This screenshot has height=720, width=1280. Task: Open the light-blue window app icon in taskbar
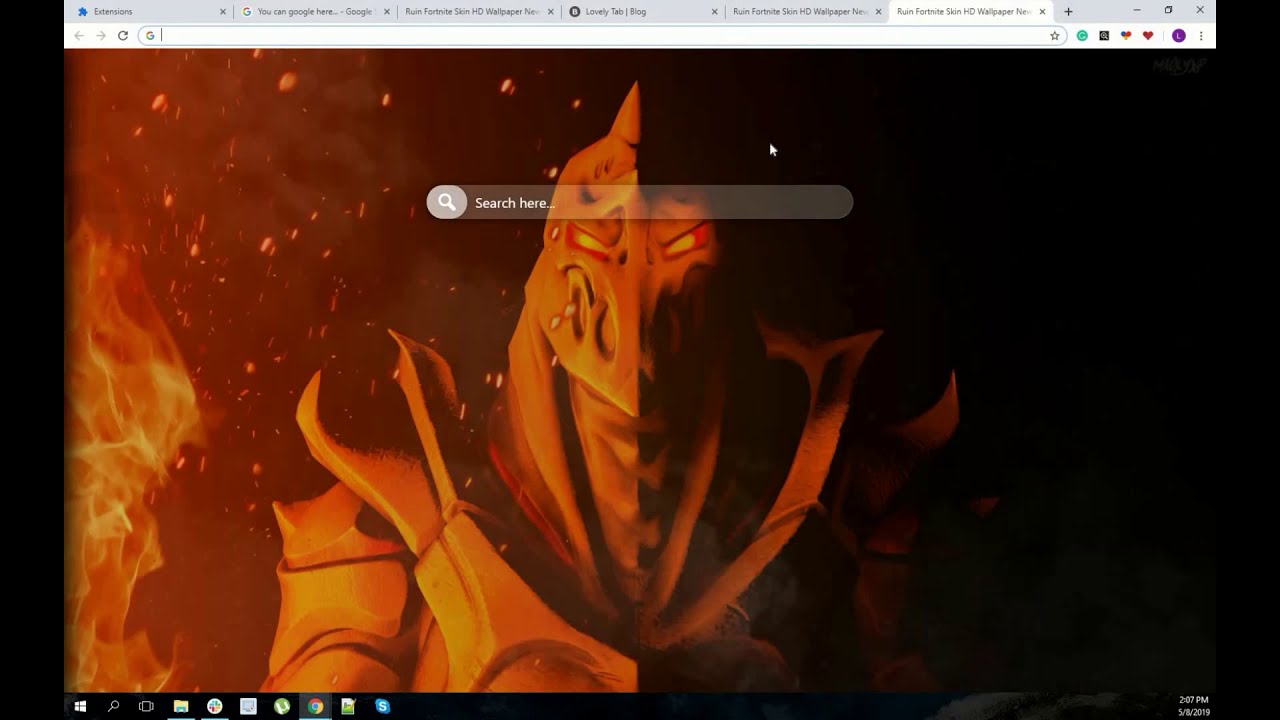pyautogui.click(x=248, y=706)
